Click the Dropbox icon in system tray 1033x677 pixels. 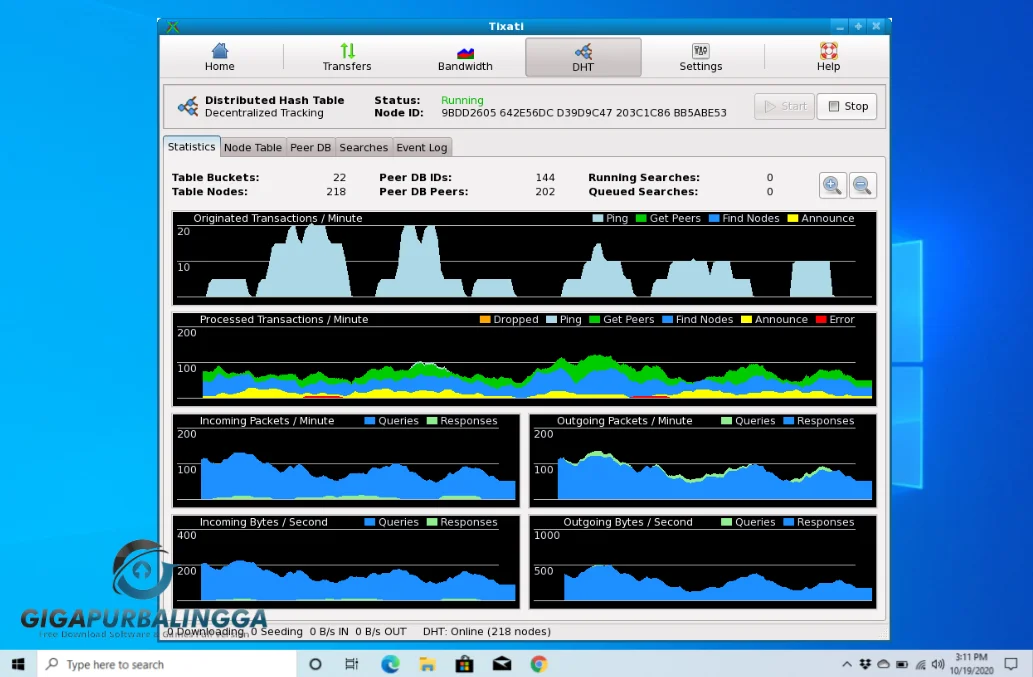point(864,663)
